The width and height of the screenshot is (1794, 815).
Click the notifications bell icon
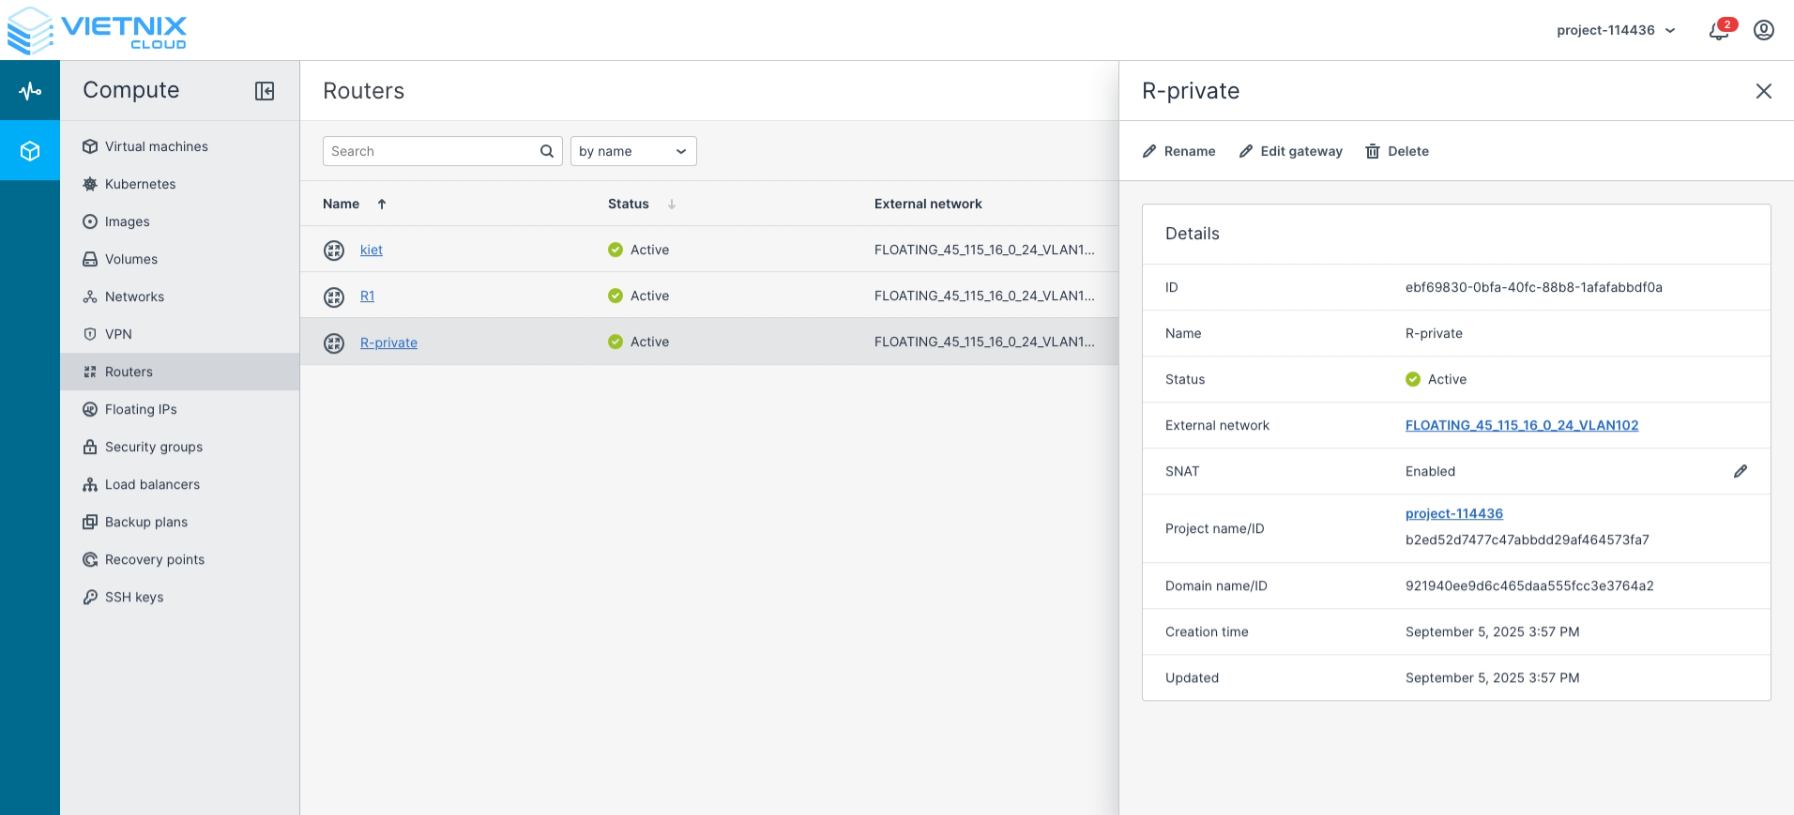click(x=1719, y=30)
